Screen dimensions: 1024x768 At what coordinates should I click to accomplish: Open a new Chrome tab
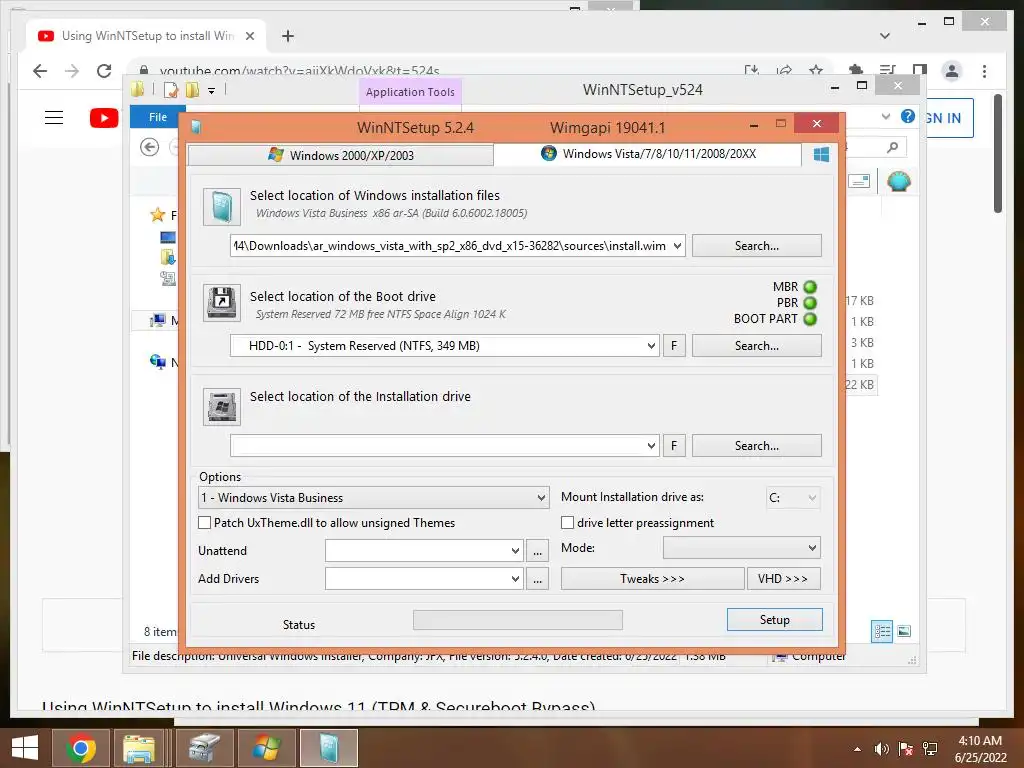[x=288, y=36]
